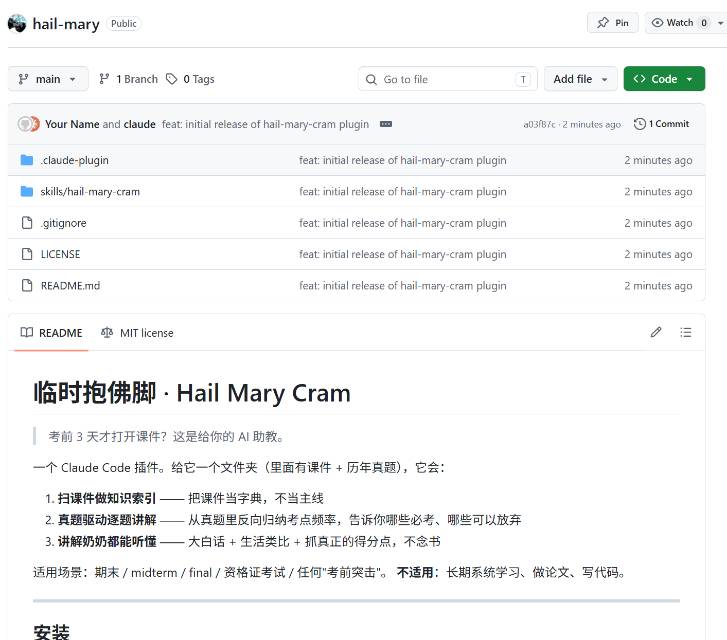The width and height of the screenshot is (727, 640).
Task: Open the latest commit message link
Action: (x=265, y=124)
